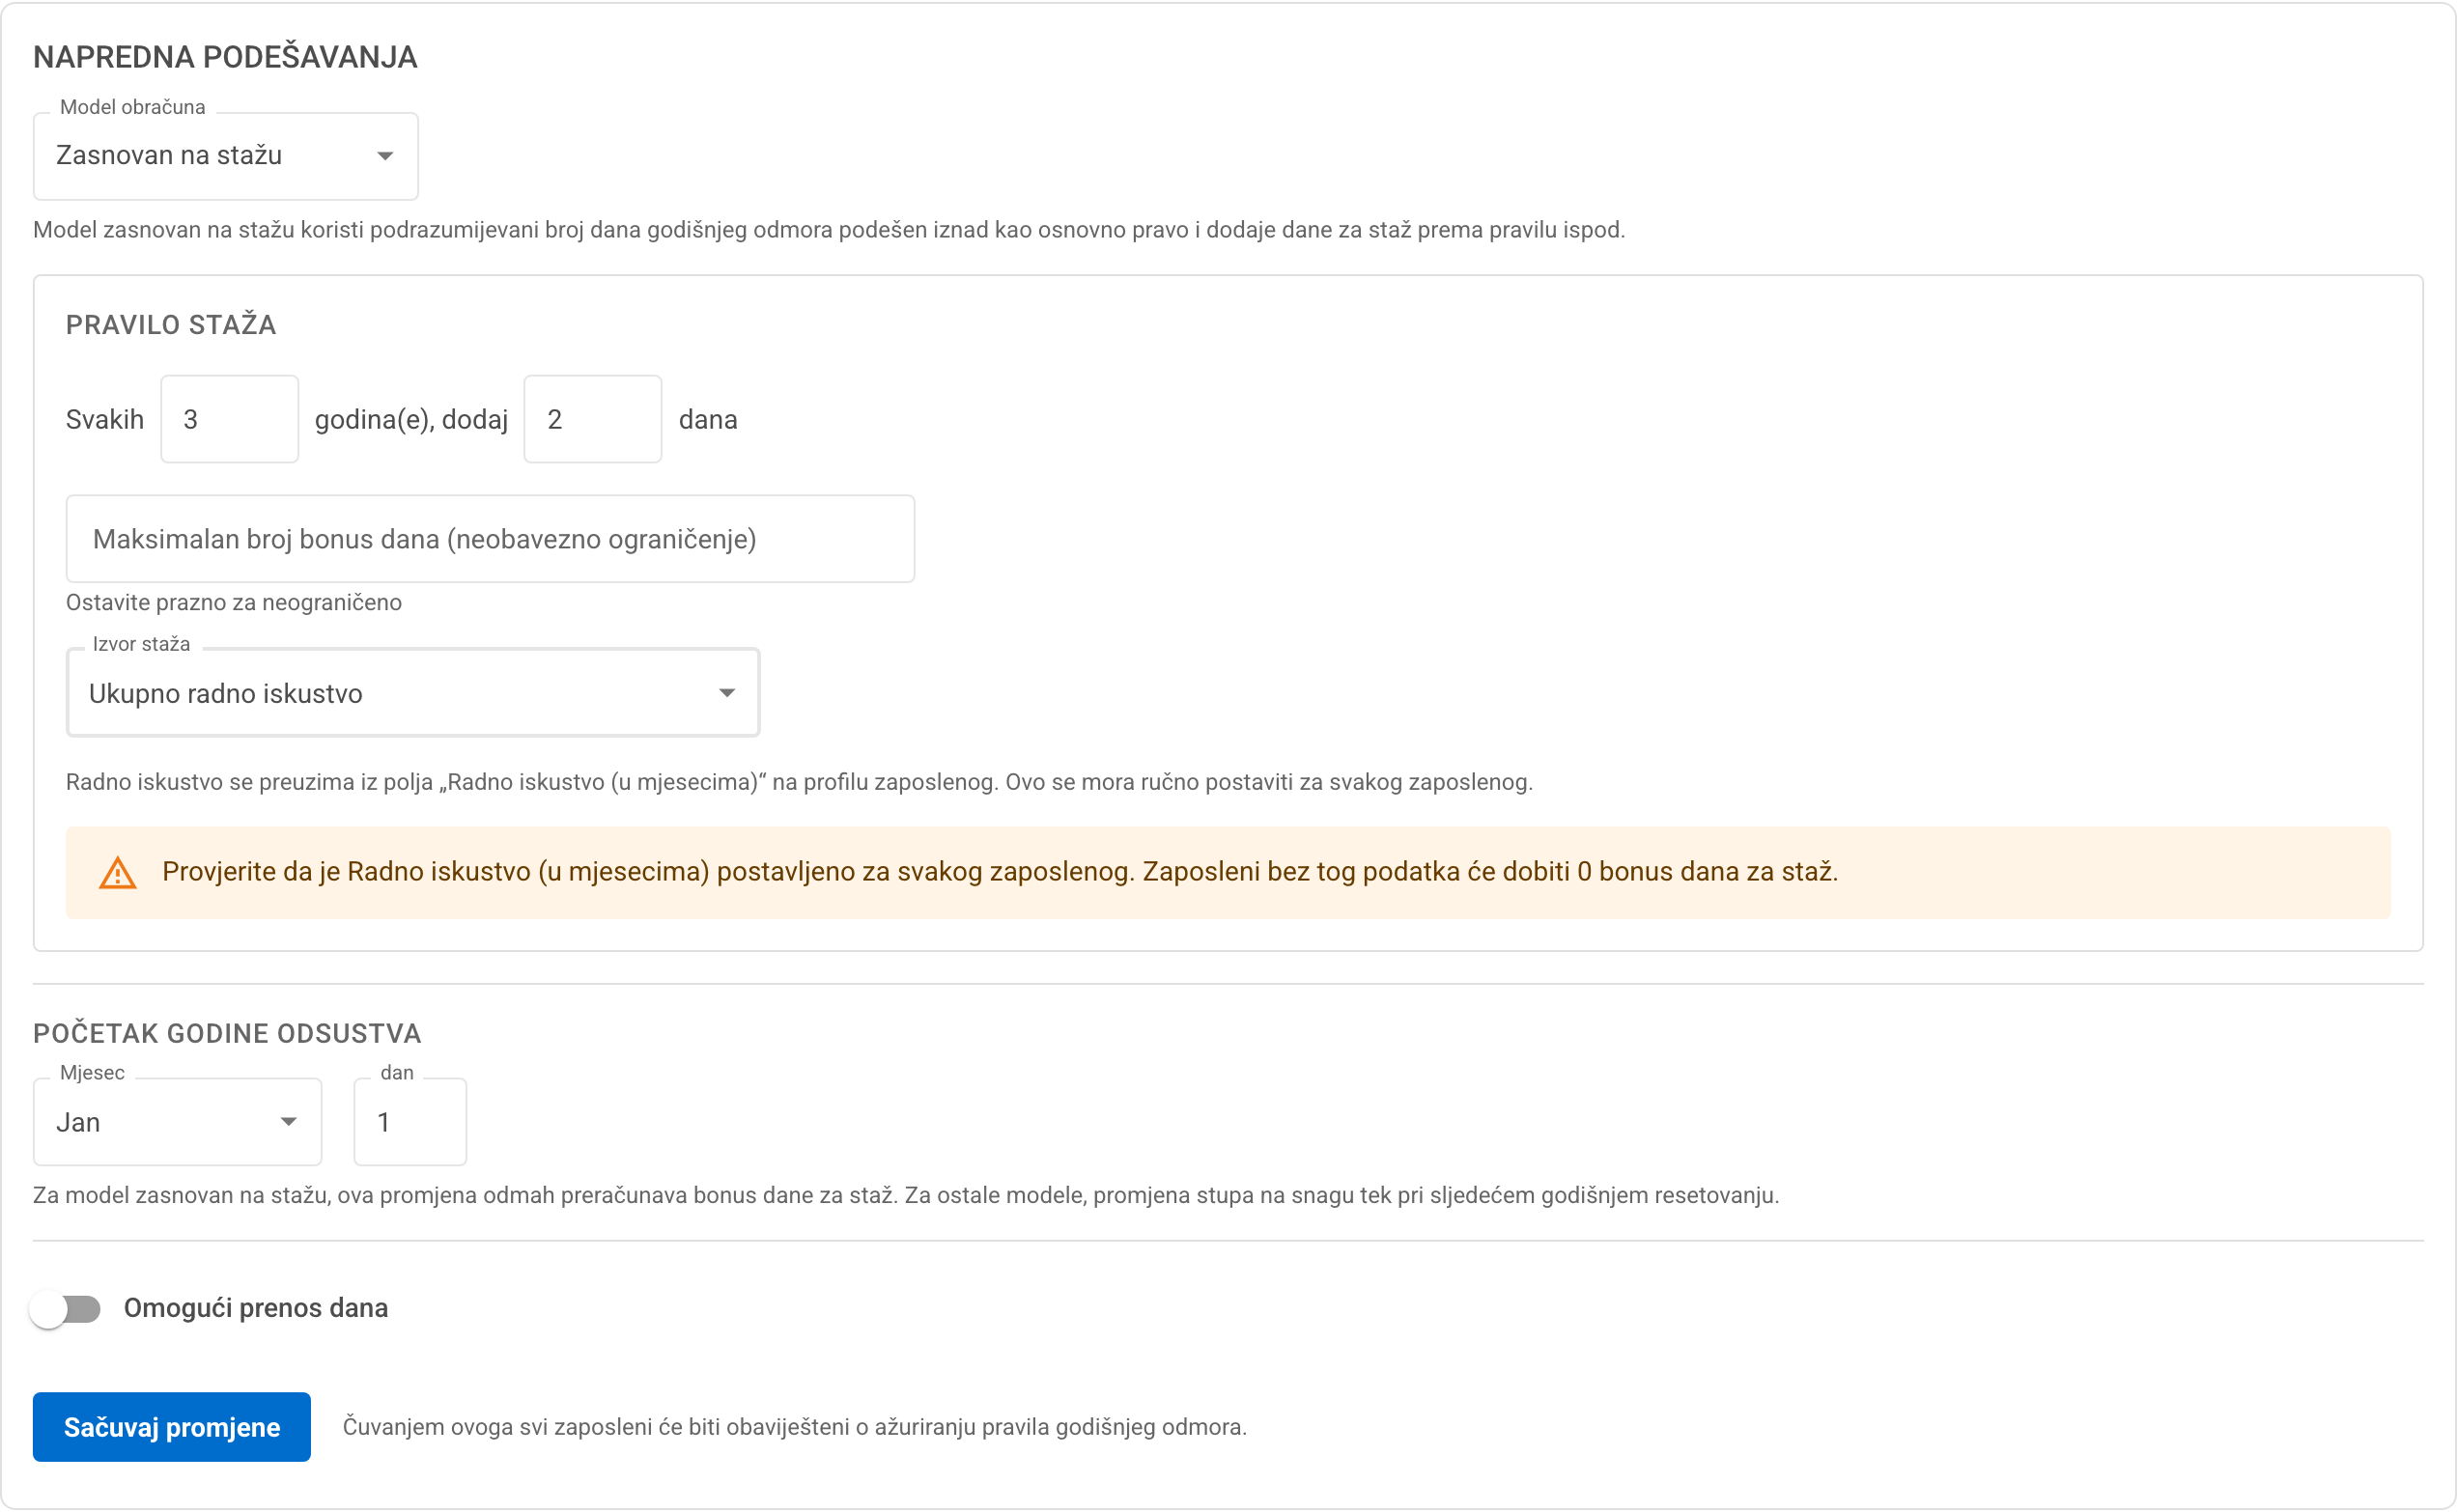Click the dan input showing 1
The image size is (2457, 1512).
point(410,1122)
